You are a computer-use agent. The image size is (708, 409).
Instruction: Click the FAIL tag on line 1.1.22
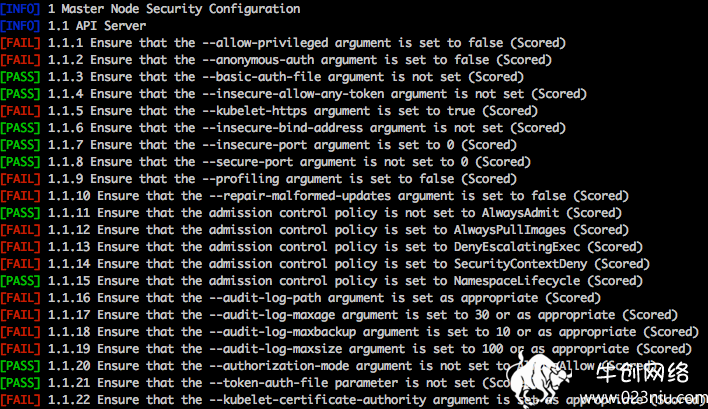pos(20,400)
